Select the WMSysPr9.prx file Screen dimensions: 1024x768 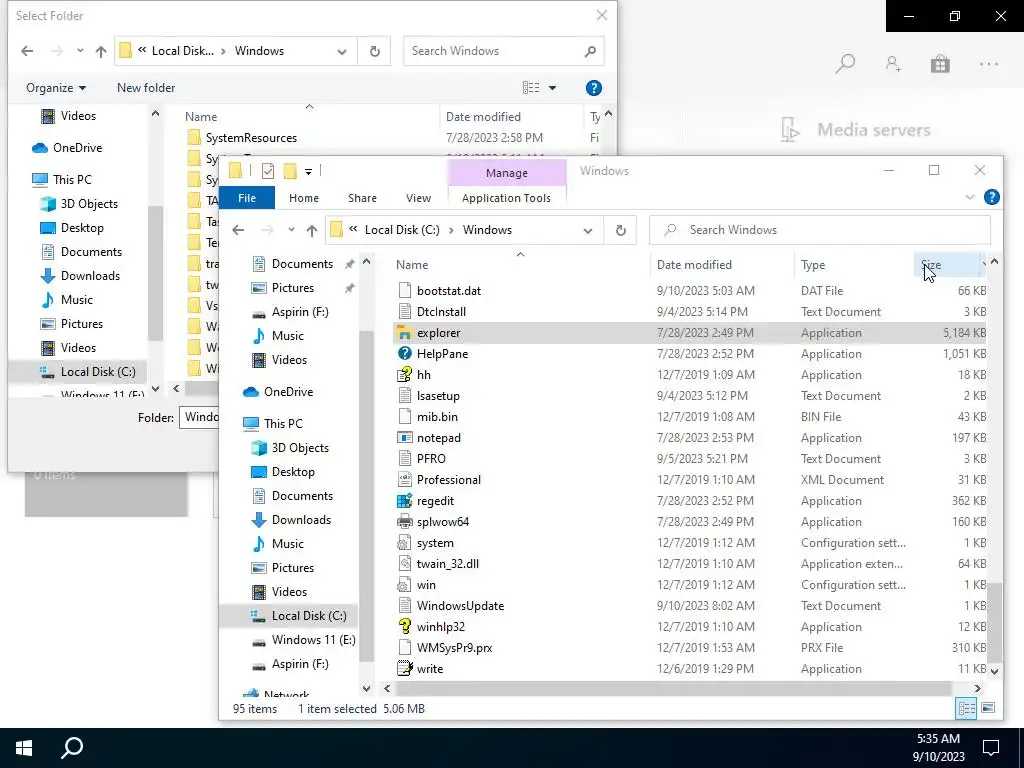(455, 648)
